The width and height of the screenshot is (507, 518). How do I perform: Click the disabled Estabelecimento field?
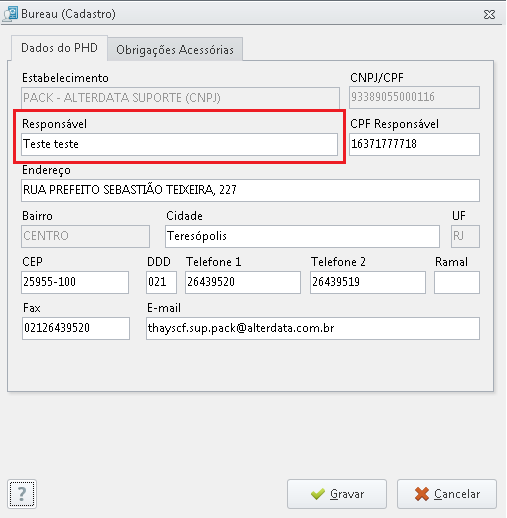coord(180,98)
